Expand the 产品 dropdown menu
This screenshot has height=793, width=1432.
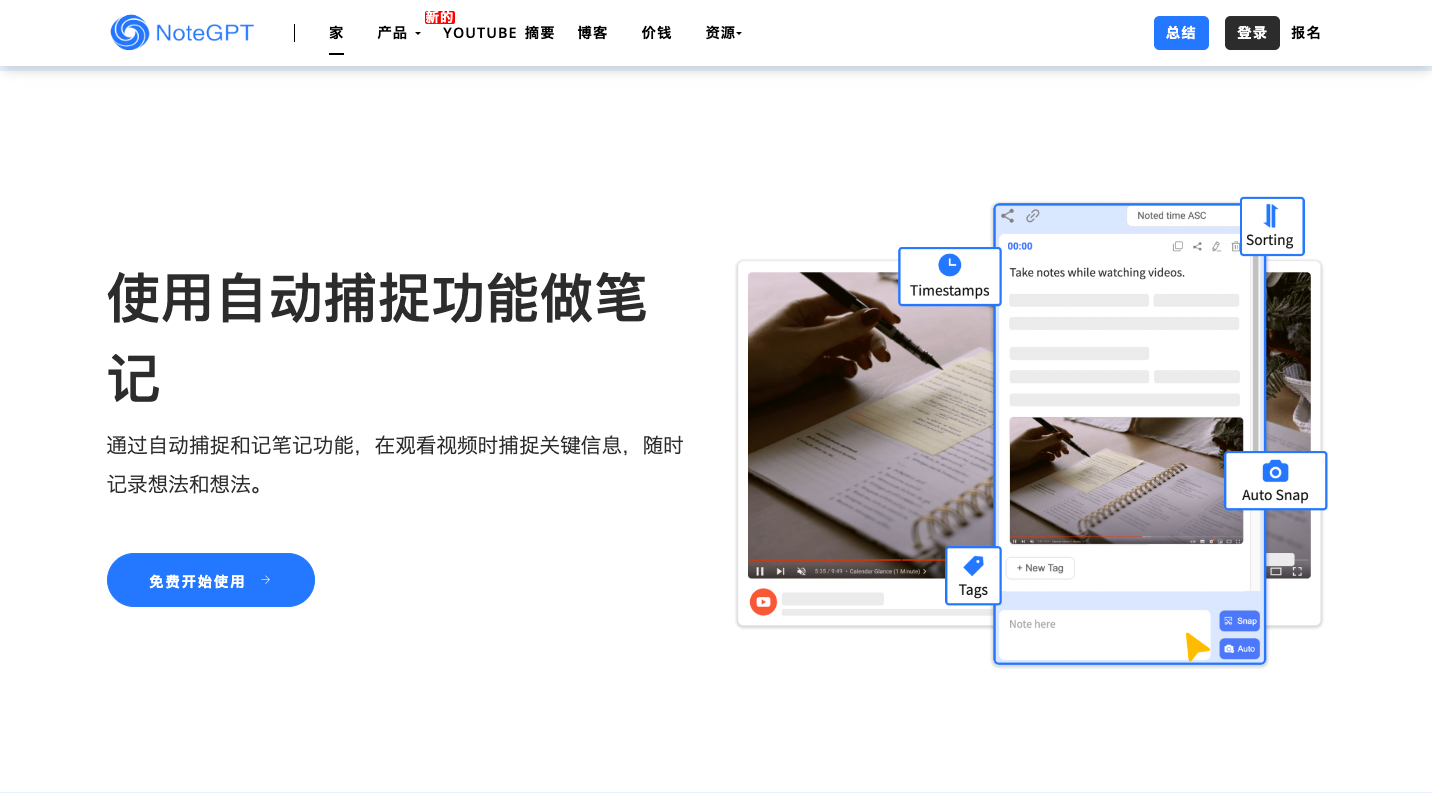398,33
